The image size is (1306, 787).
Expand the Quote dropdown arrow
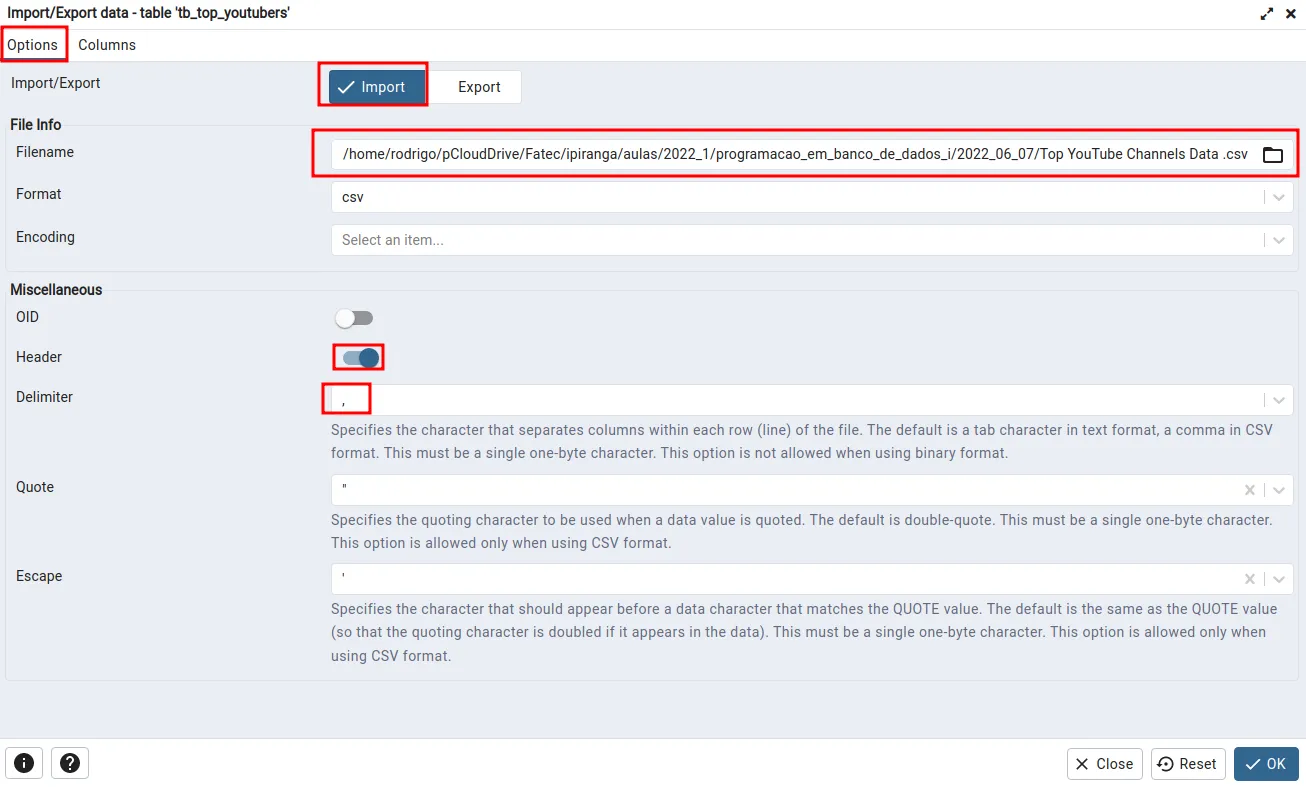1279,490
